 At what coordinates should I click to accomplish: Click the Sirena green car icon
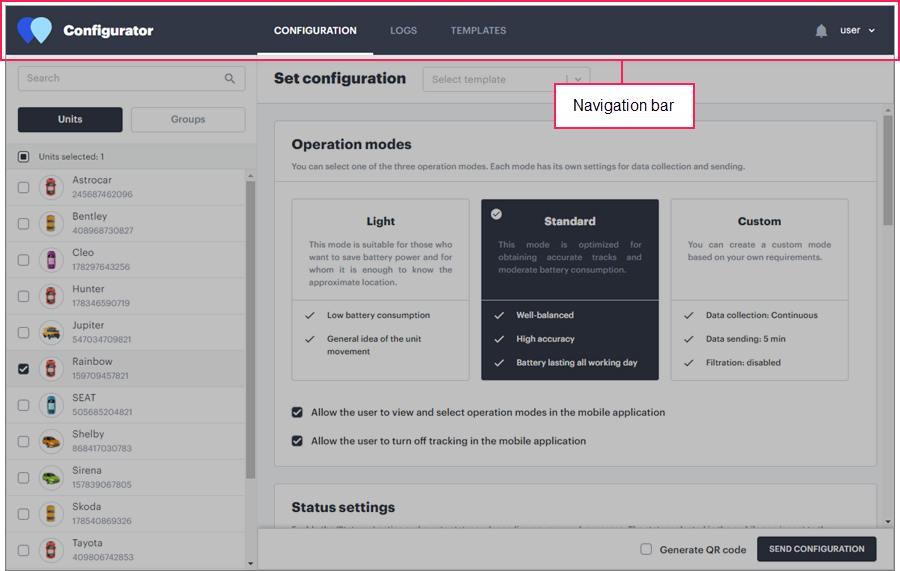tap(51, 477)
